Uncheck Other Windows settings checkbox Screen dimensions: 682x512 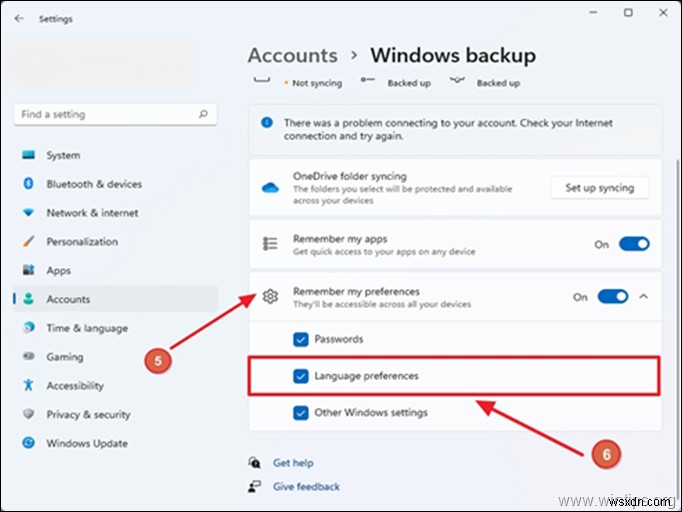301,412
